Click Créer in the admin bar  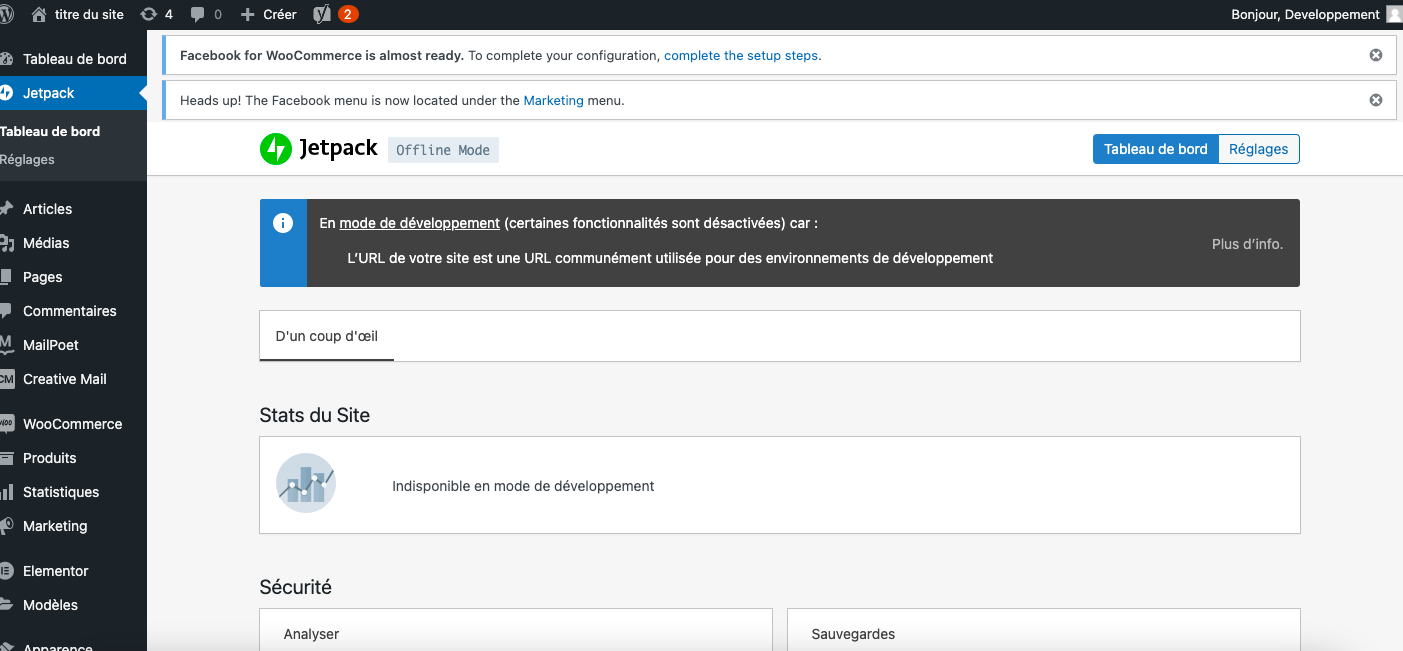coord(280,14)
